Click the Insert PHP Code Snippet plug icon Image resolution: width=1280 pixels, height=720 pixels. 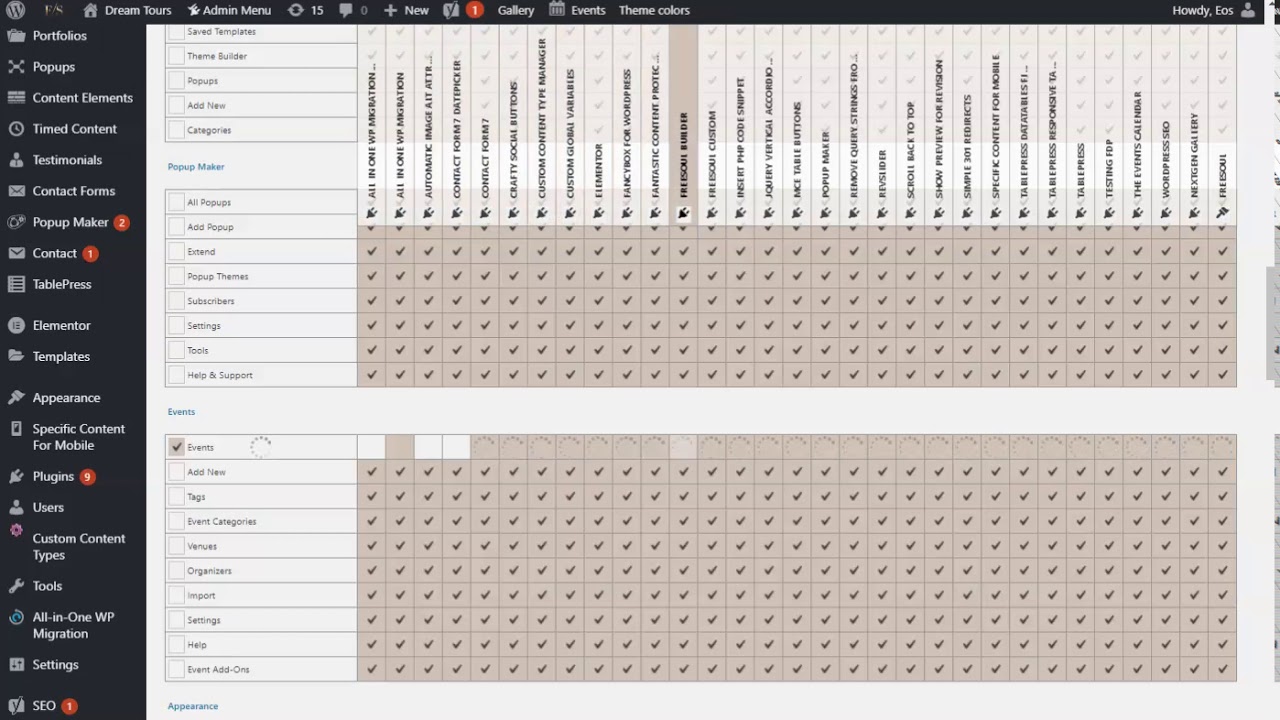[740, 213]
